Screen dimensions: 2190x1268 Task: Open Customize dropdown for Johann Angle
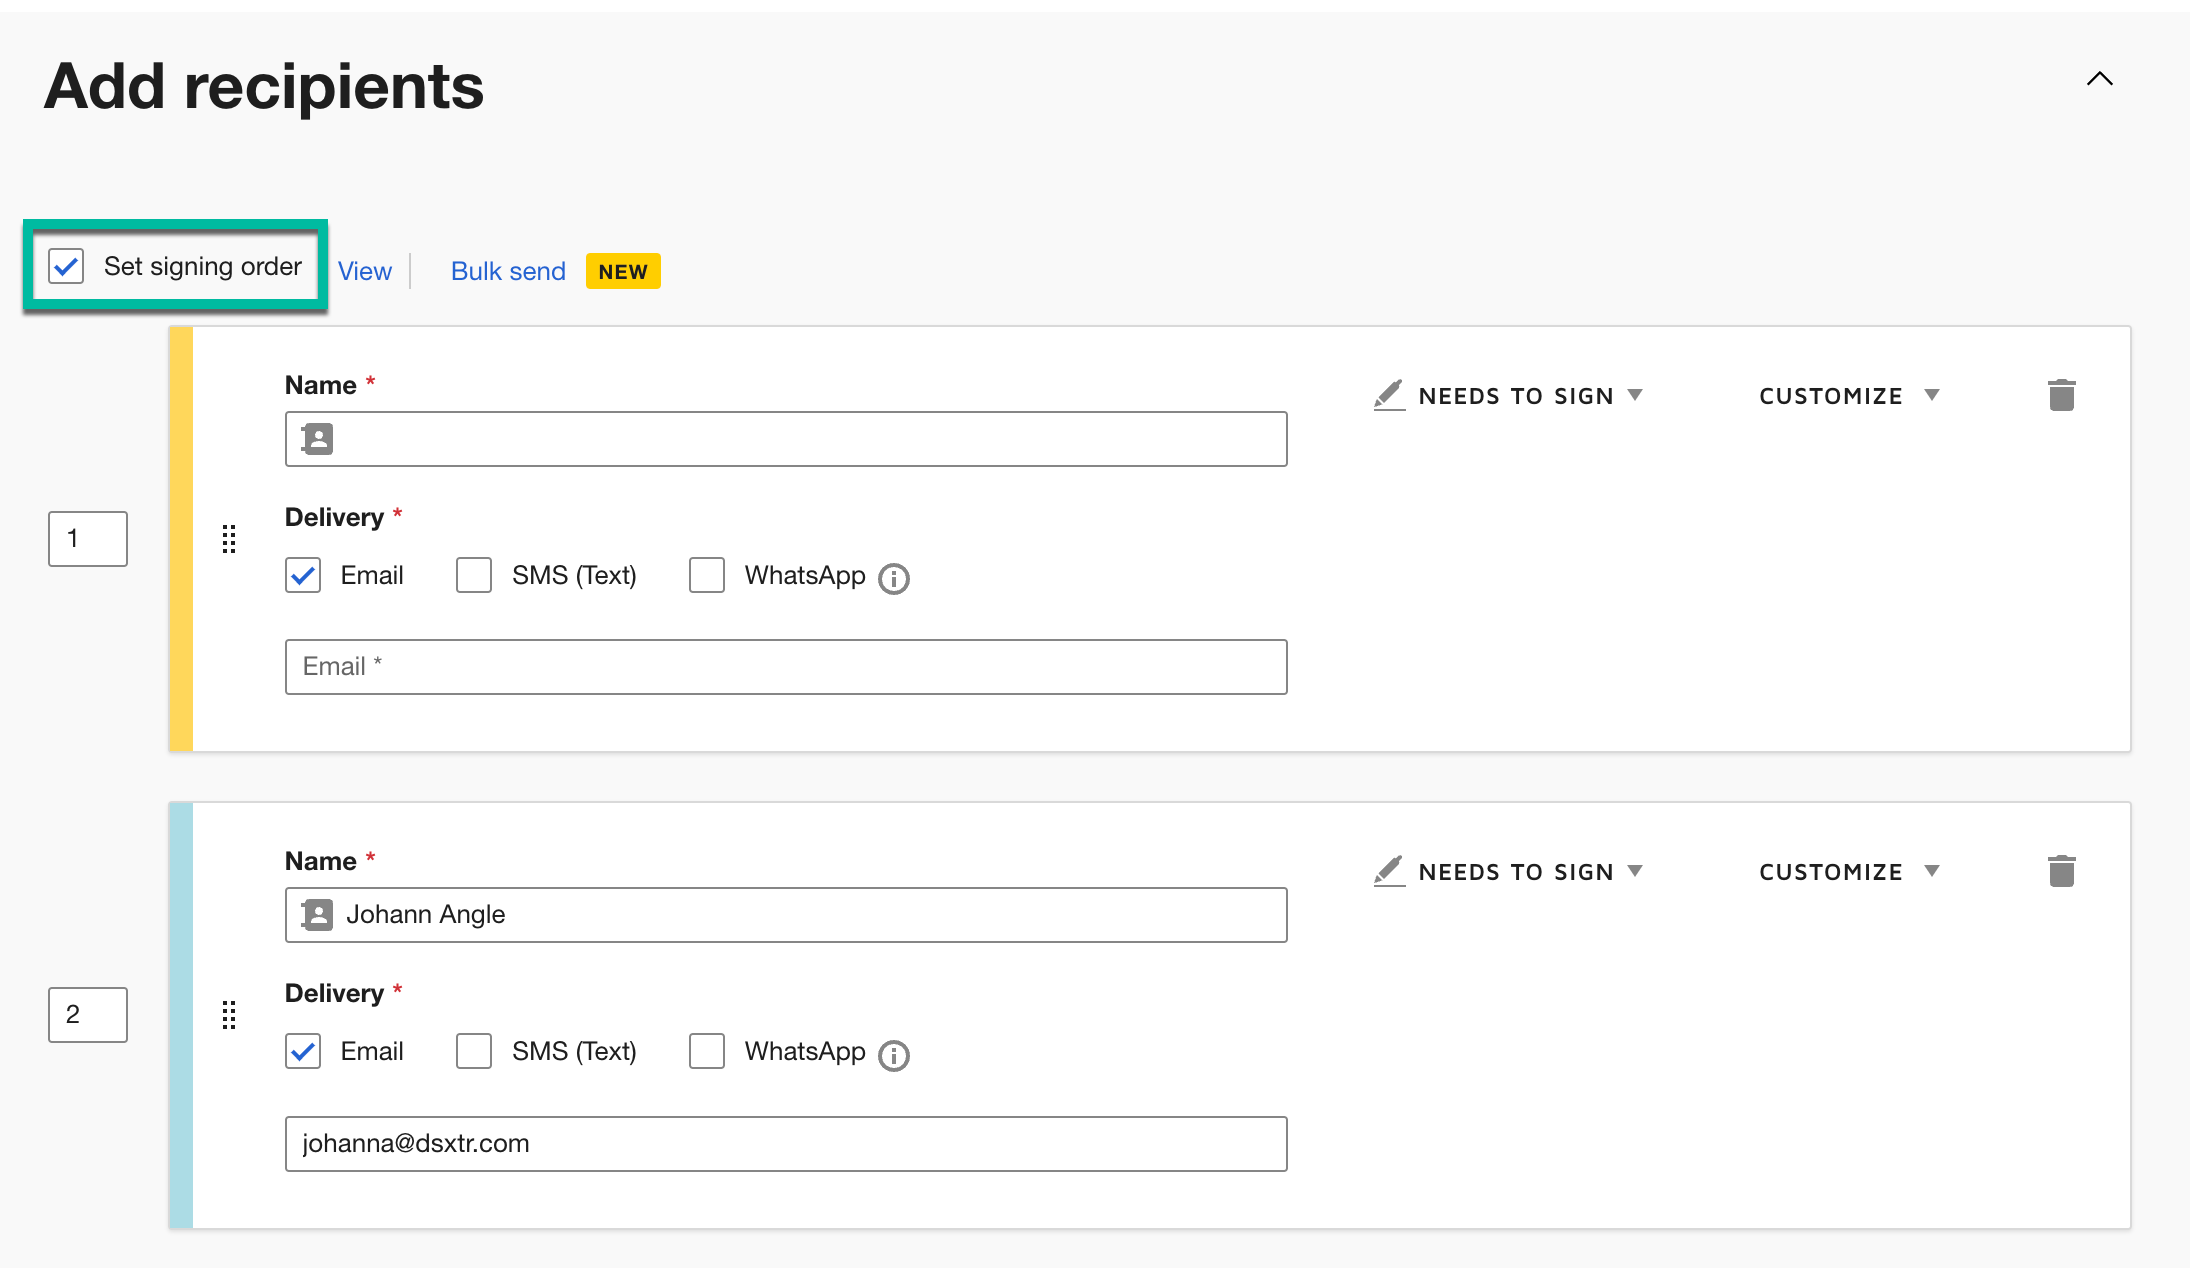click(x=1848, y=872)
